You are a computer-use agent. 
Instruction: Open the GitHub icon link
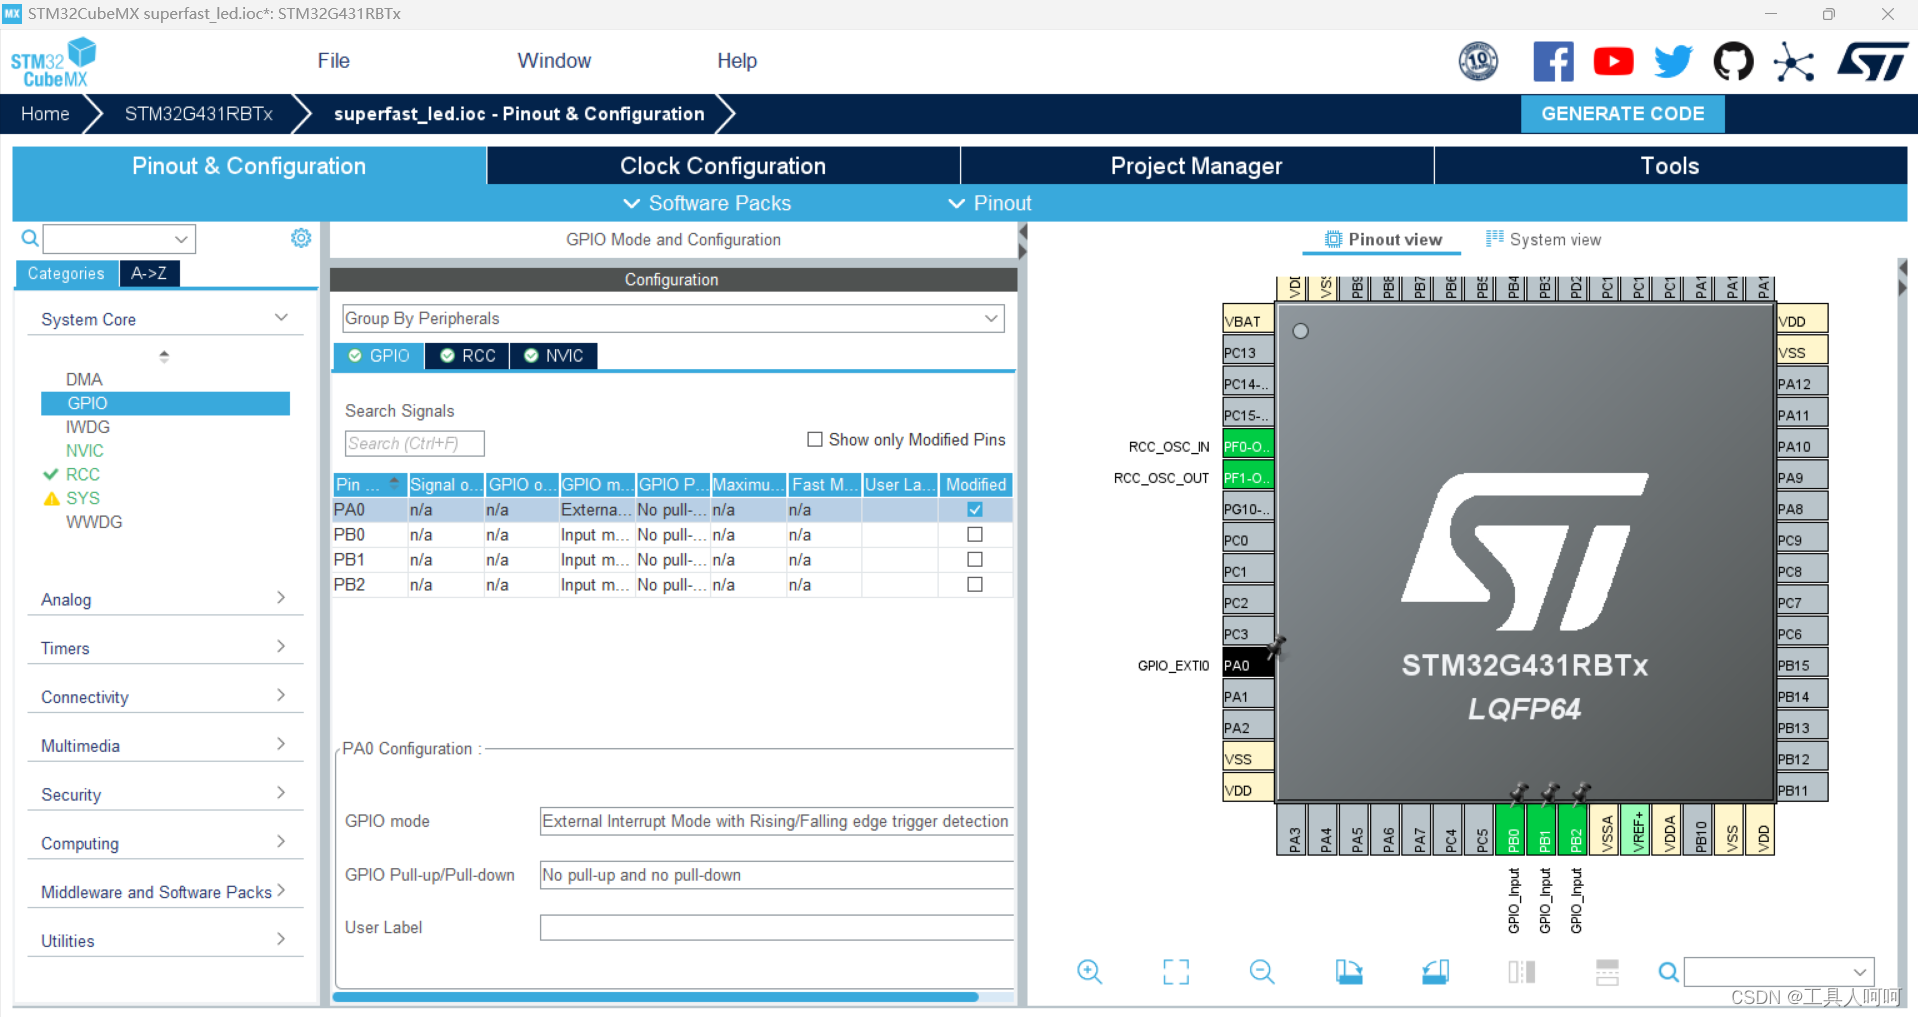pos(1733,62)
